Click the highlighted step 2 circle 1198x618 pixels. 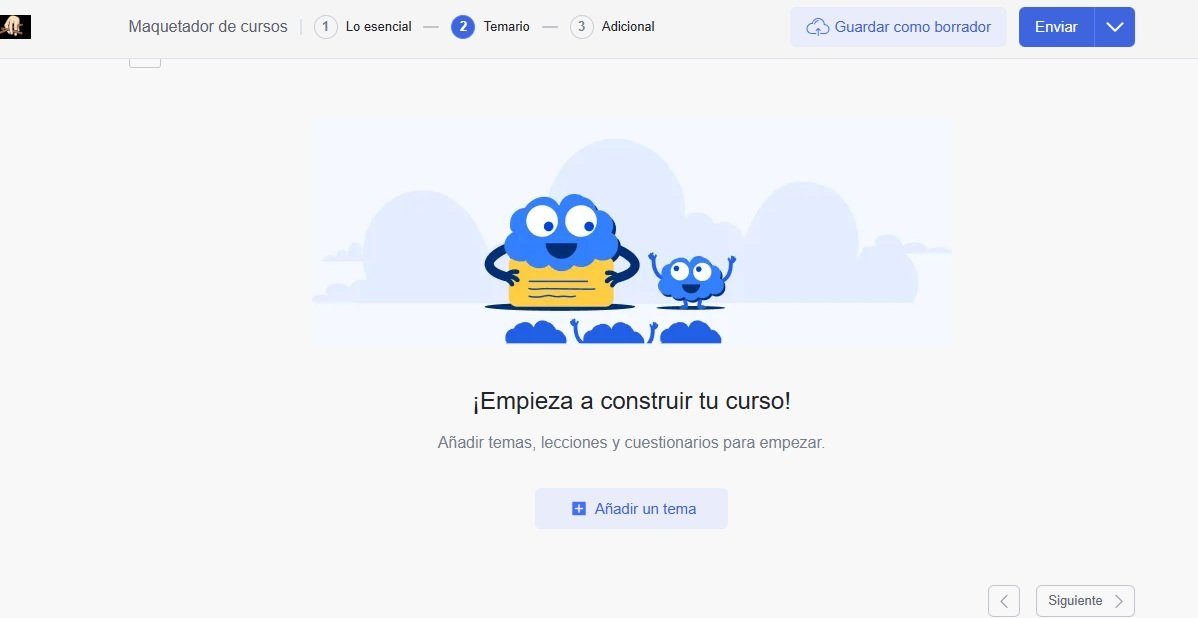point(463,27)
